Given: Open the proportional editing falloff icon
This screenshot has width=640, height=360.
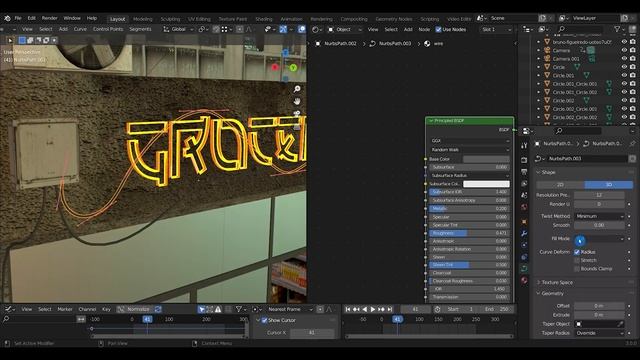Looking at the screenshot, I should [249, 29].
